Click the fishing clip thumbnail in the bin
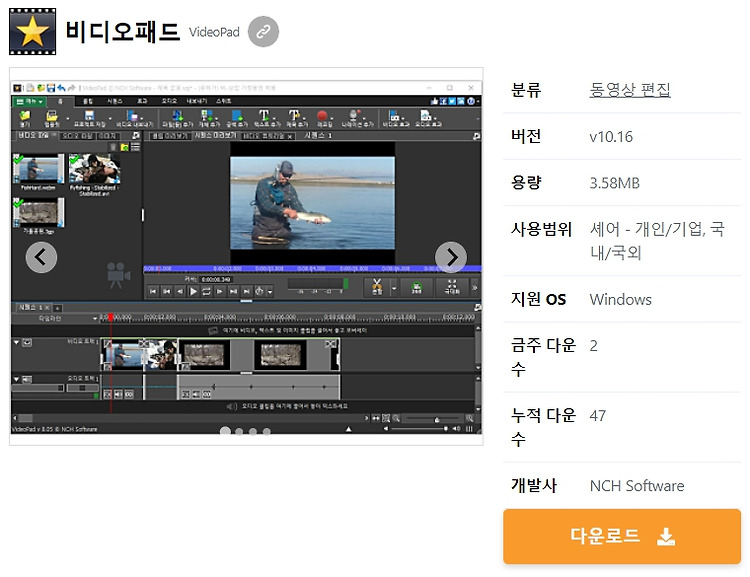Screen dimensions: 750x577 coord(38,168)
